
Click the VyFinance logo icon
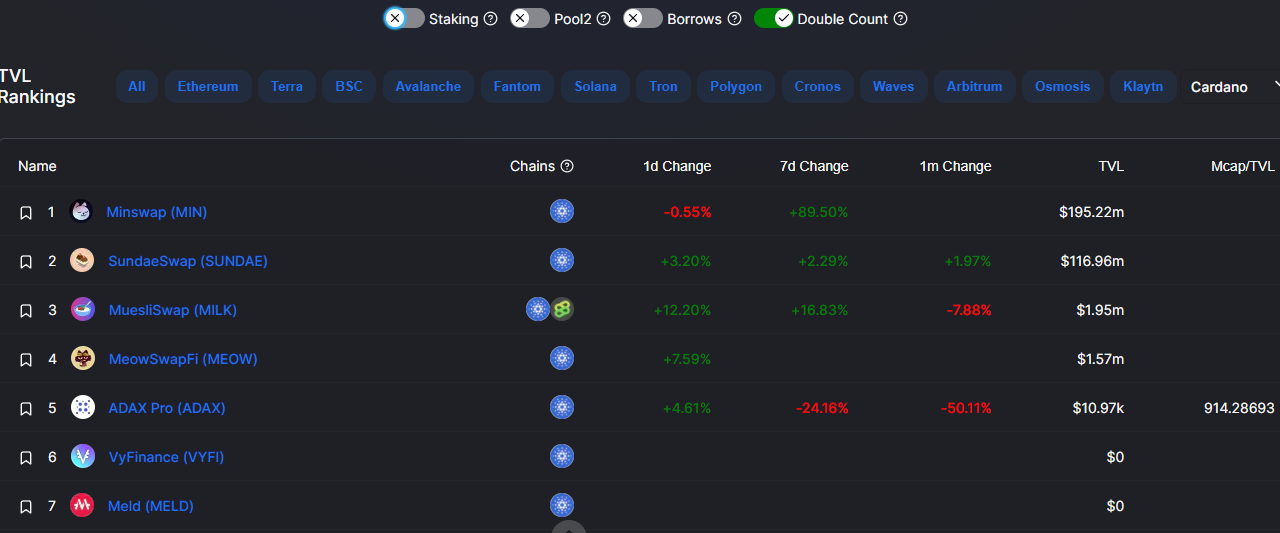click(82, 457)
